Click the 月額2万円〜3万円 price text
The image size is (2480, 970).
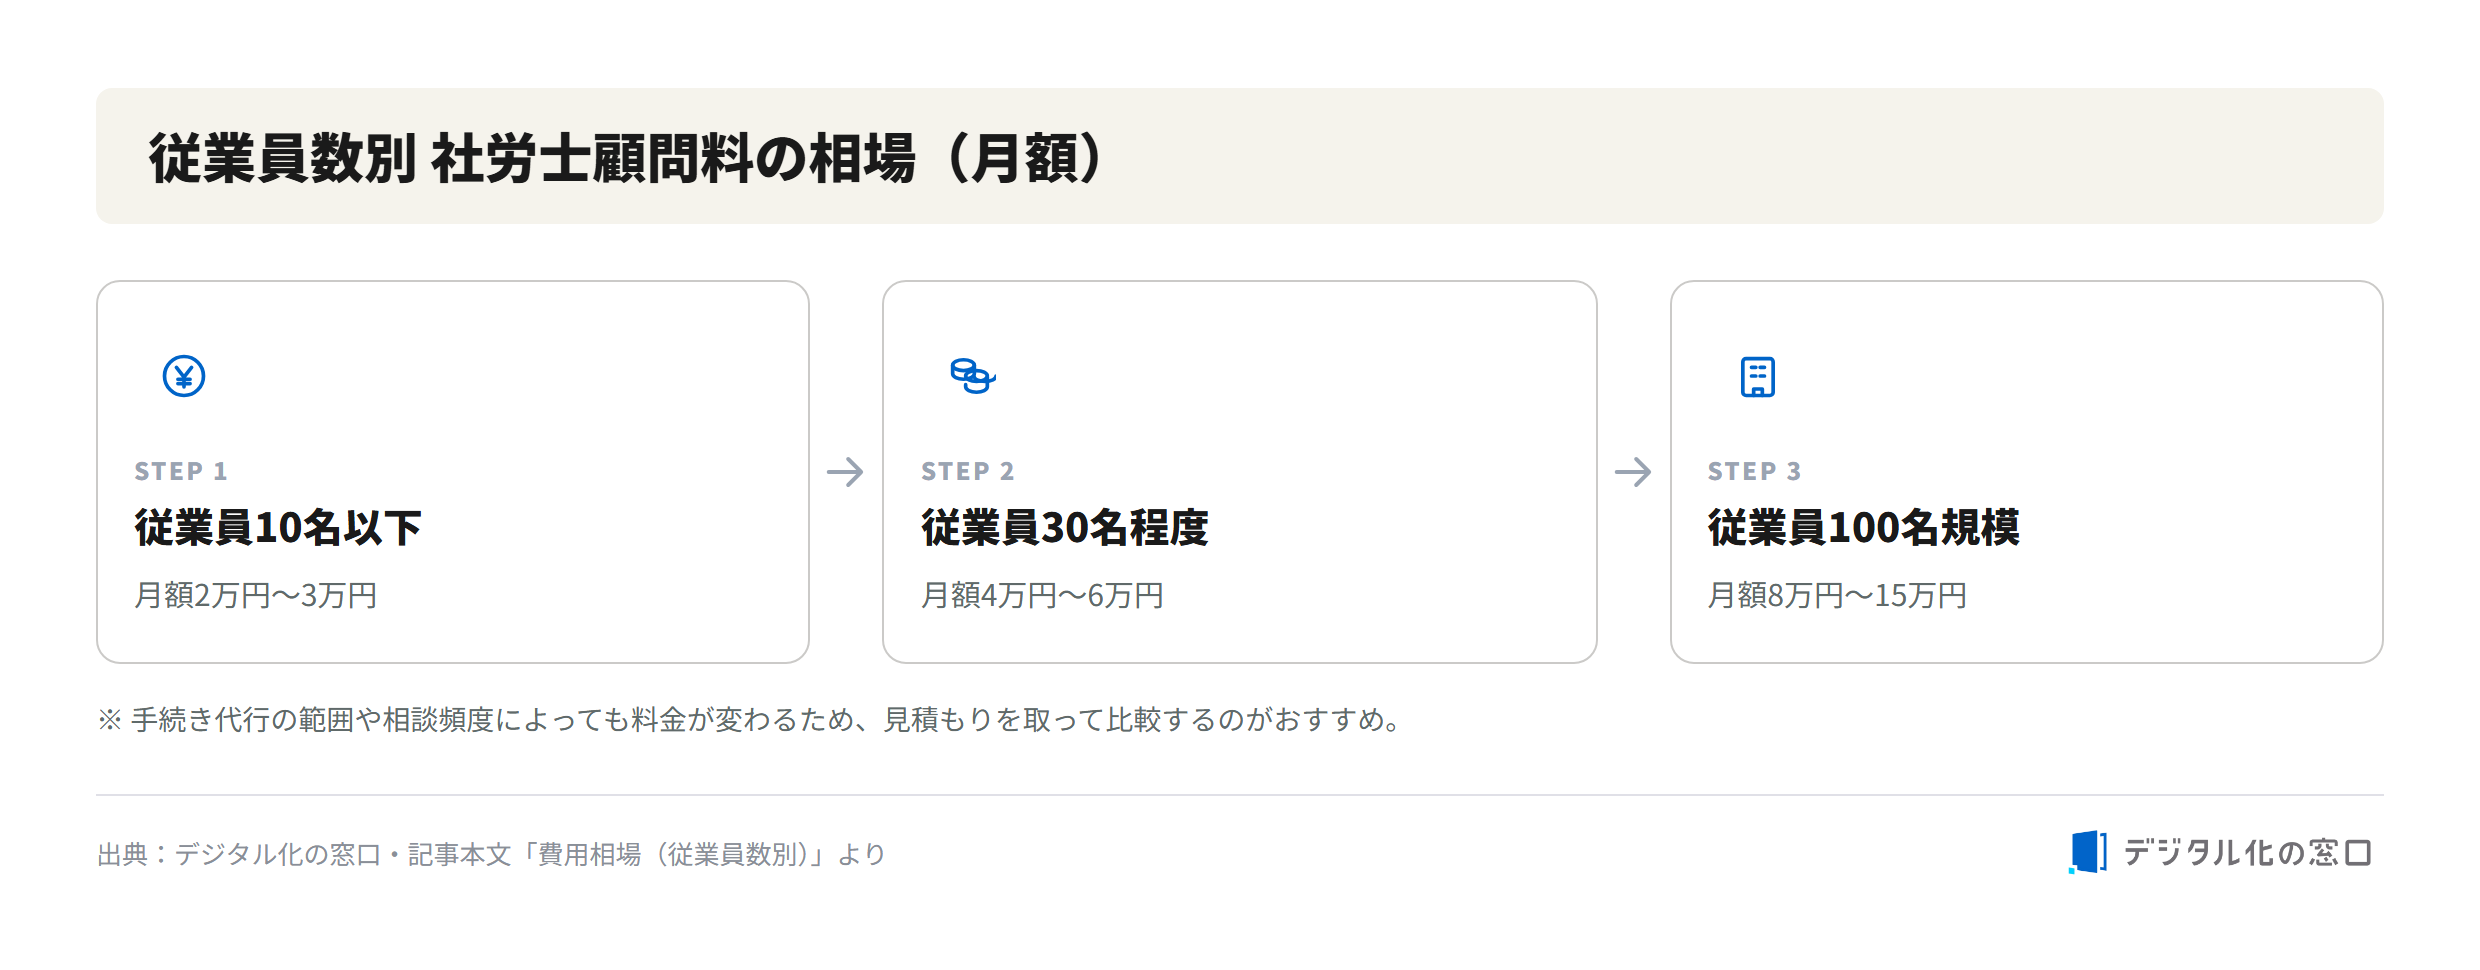point(256,595)
